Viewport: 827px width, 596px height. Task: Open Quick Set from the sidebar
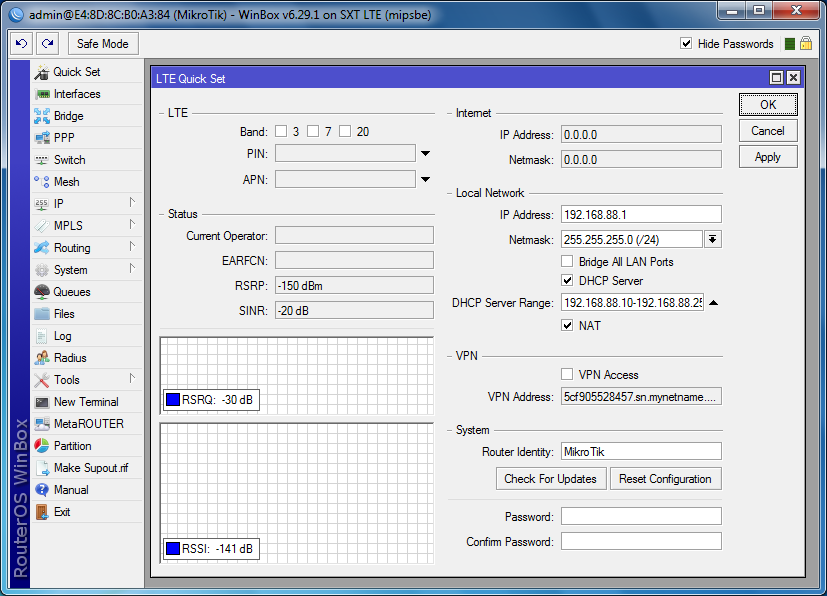(76, 72)
